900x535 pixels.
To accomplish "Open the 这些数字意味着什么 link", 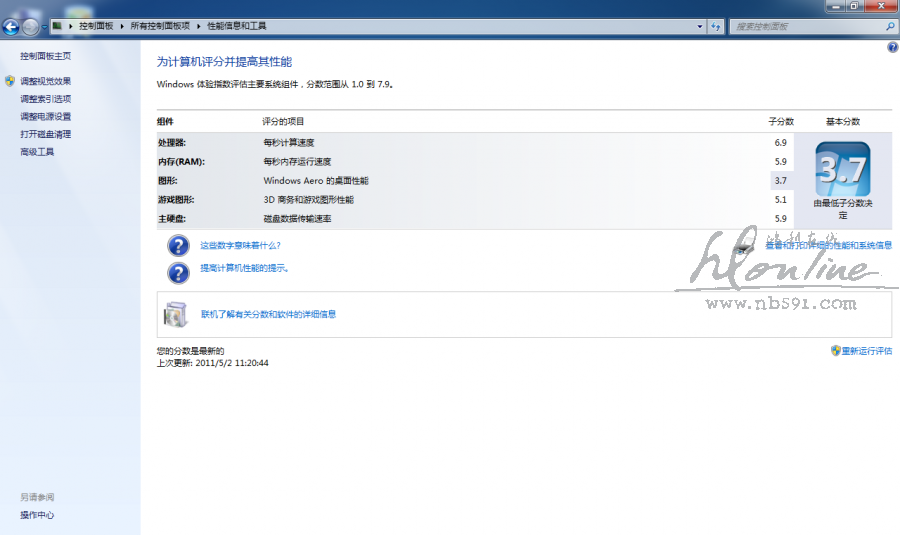I will 240,246.
